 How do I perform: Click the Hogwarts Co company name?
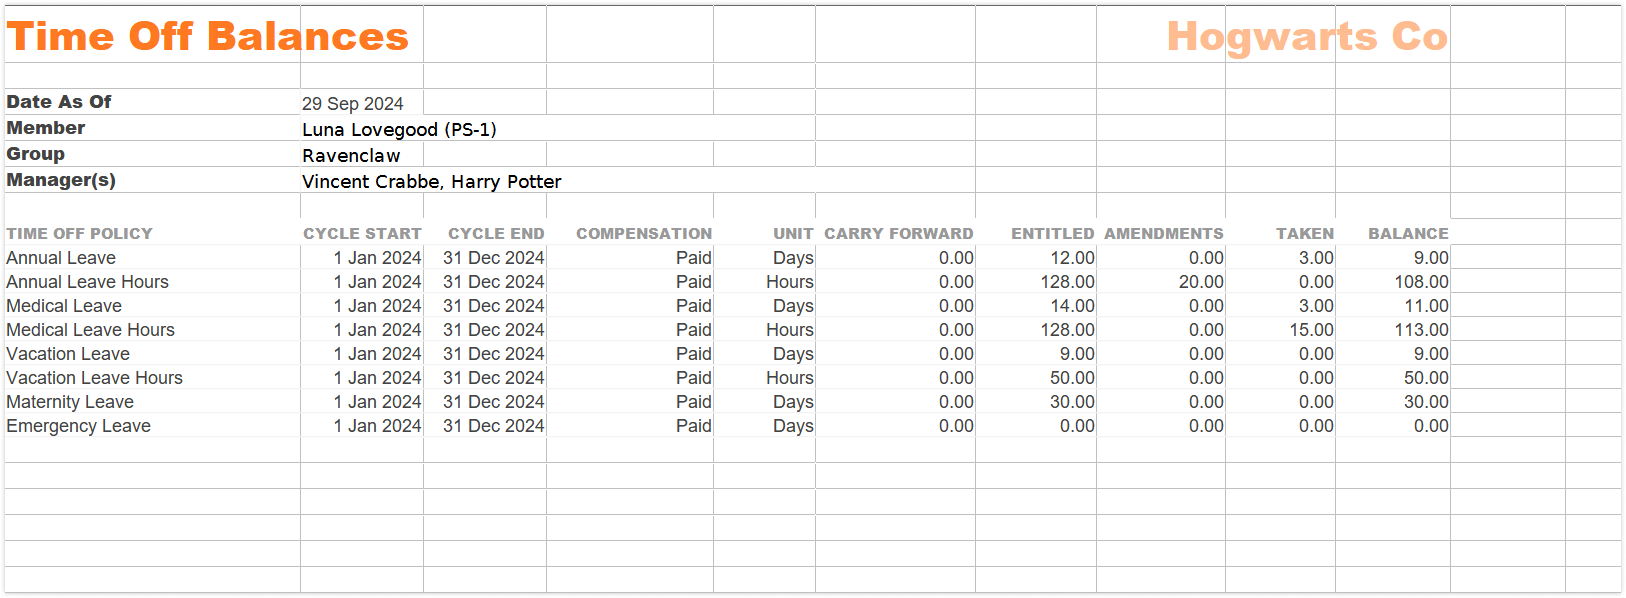tap(1307, 37)
